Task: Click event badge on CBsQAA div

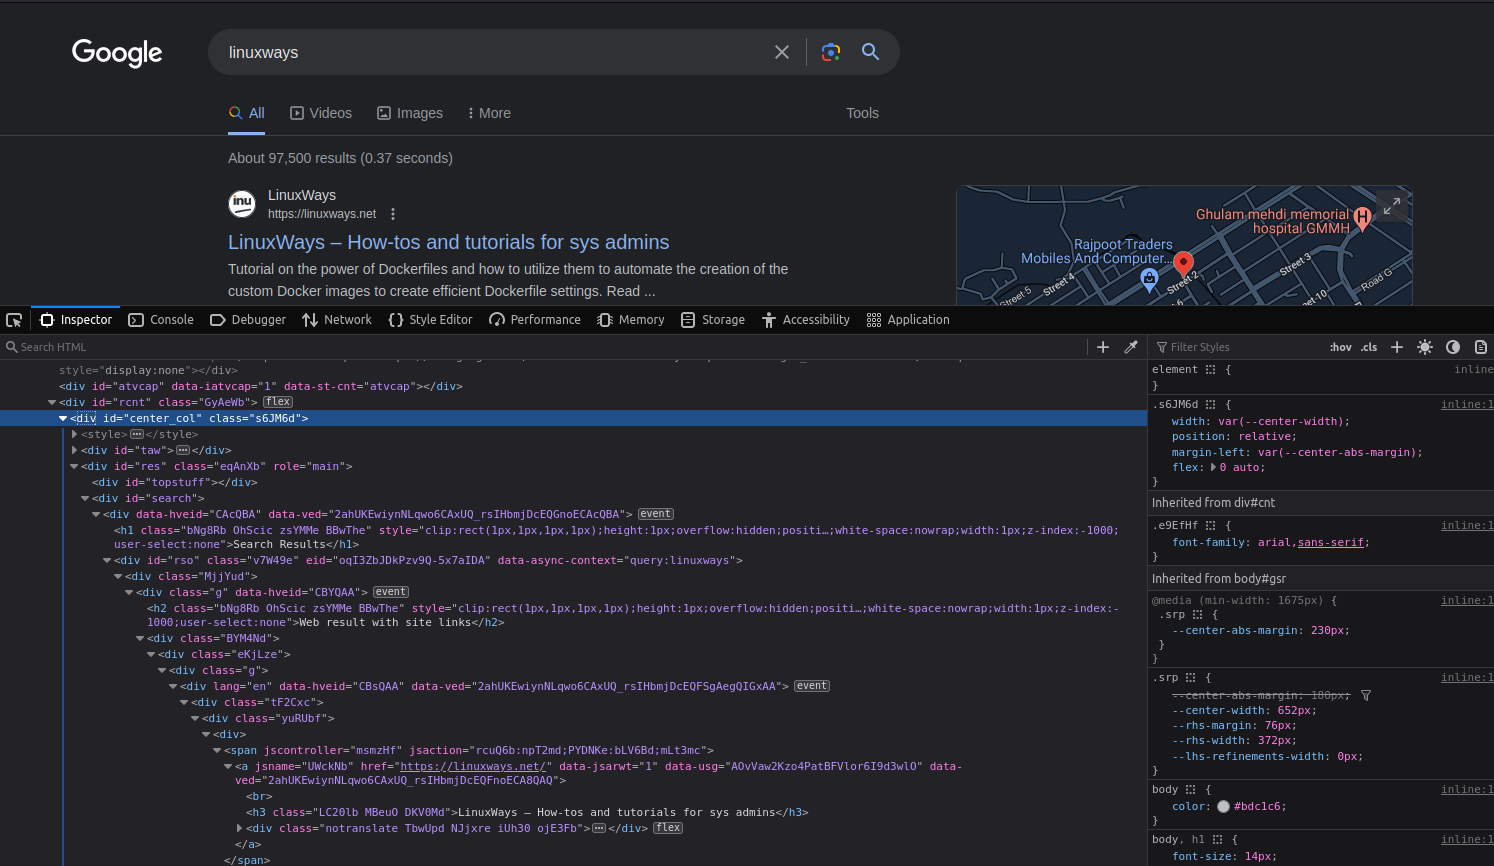Action: point(812,686)
